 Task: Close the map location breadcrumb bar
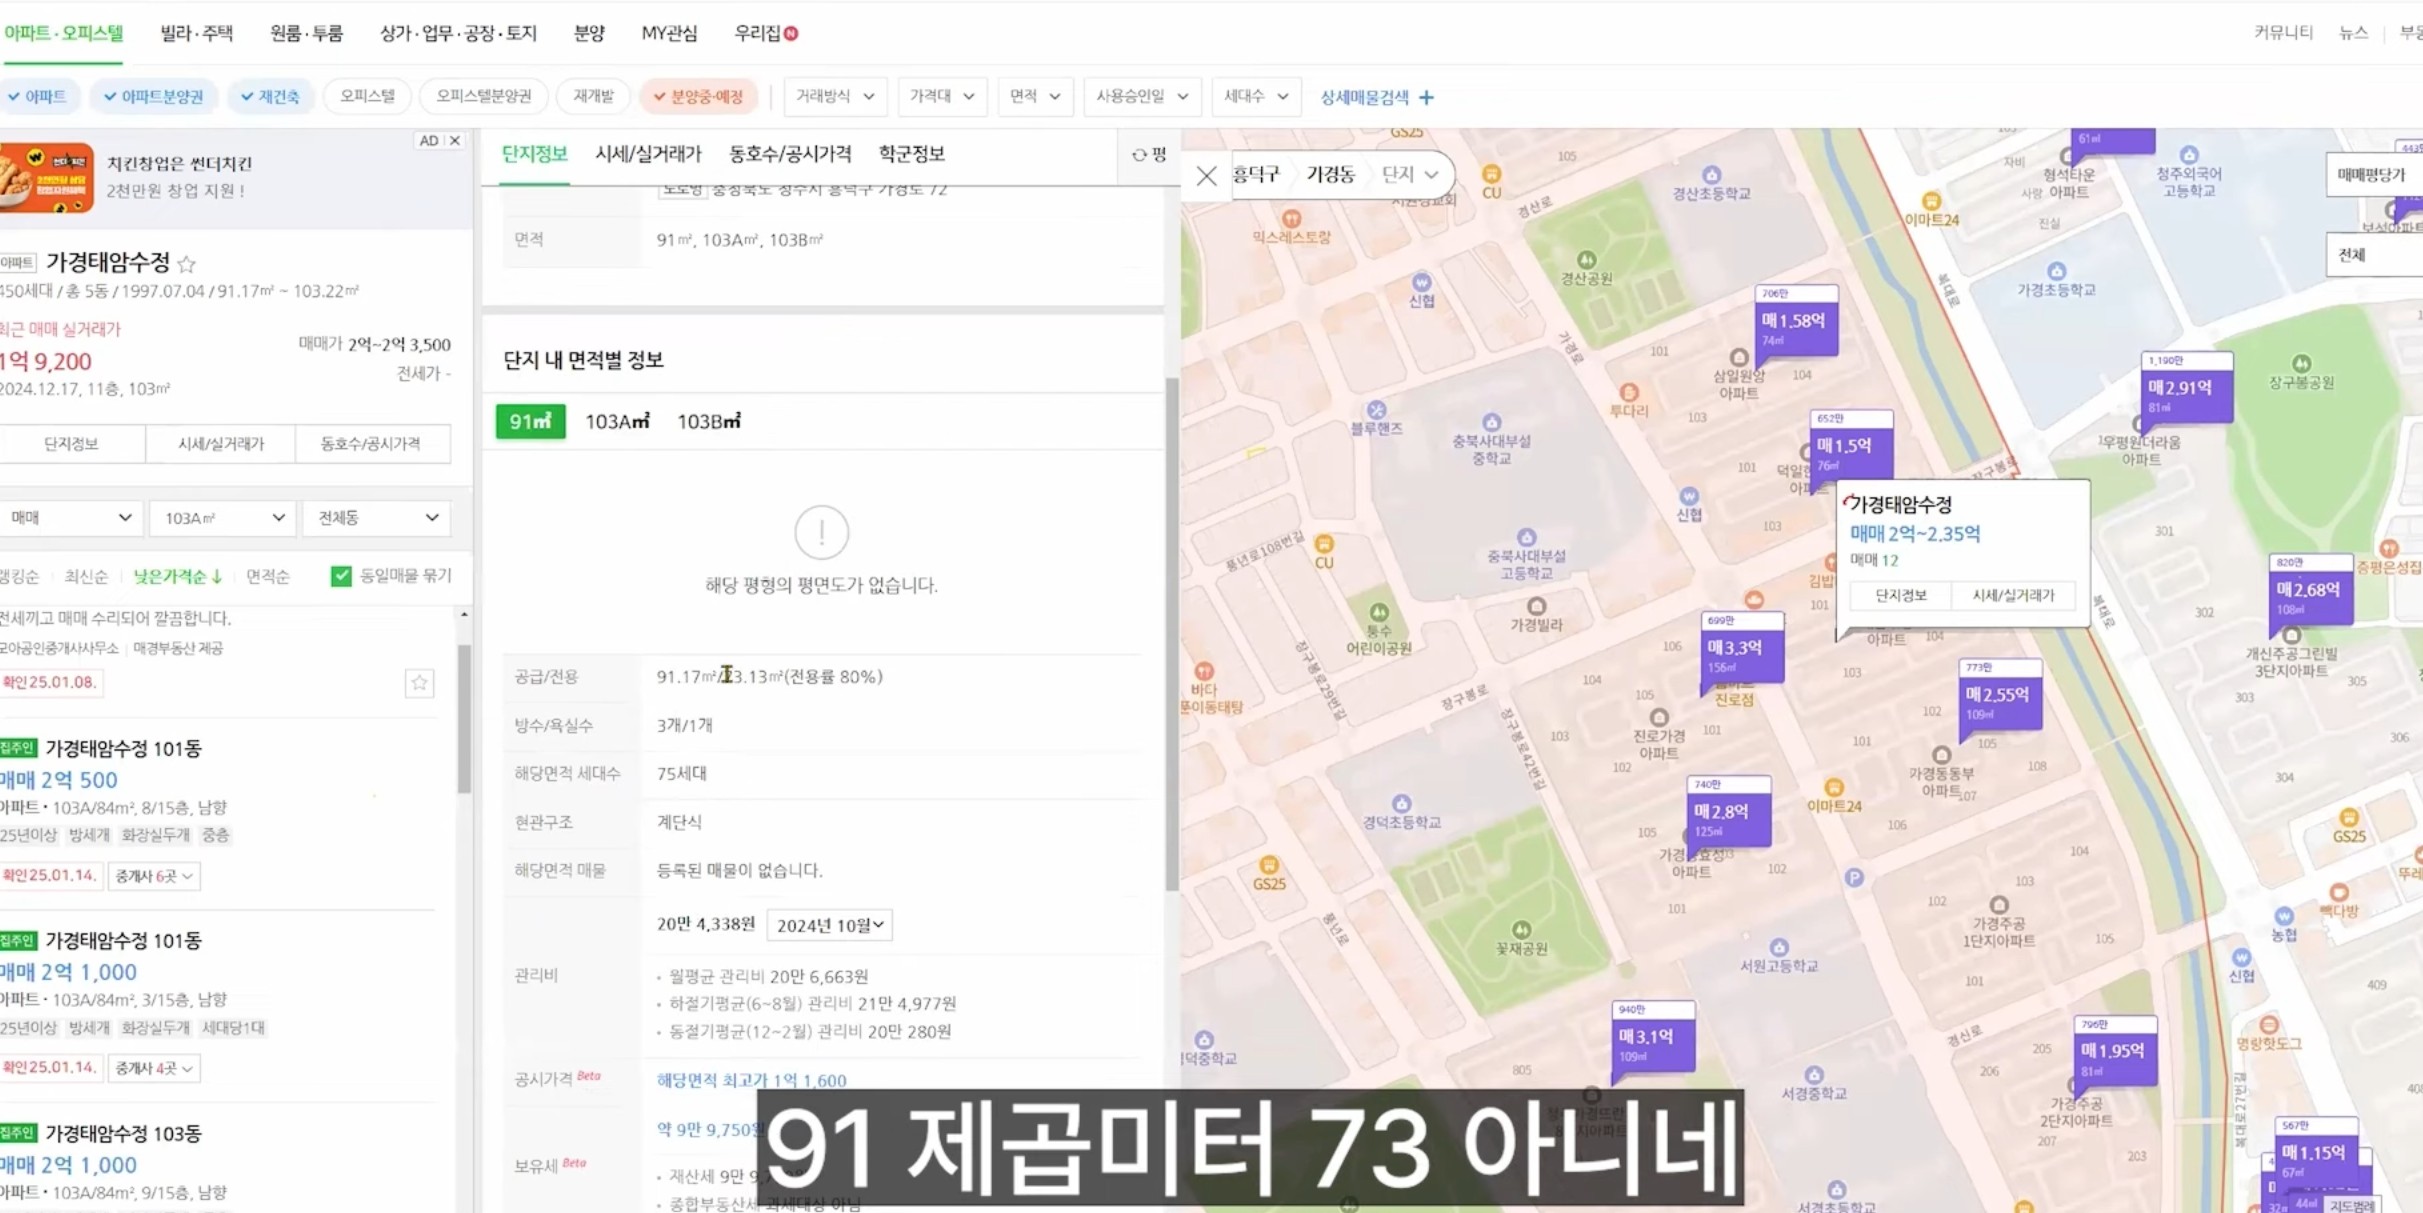click(1206, 176)
